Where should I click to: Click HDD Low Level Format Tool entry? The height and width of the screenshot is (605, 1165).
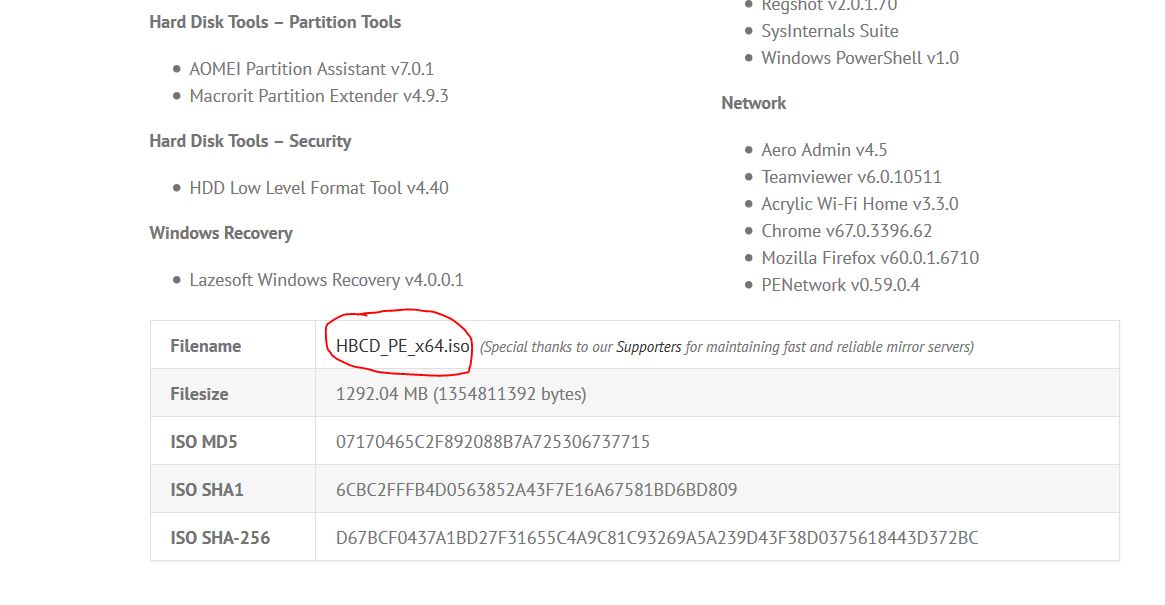pyautogui.click(x=318, y=188)
